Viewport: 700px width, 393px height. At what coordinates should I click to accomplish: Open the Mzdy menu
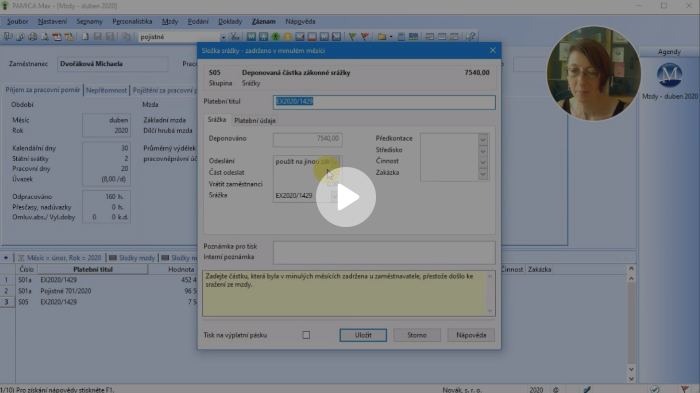pos(170,21)
